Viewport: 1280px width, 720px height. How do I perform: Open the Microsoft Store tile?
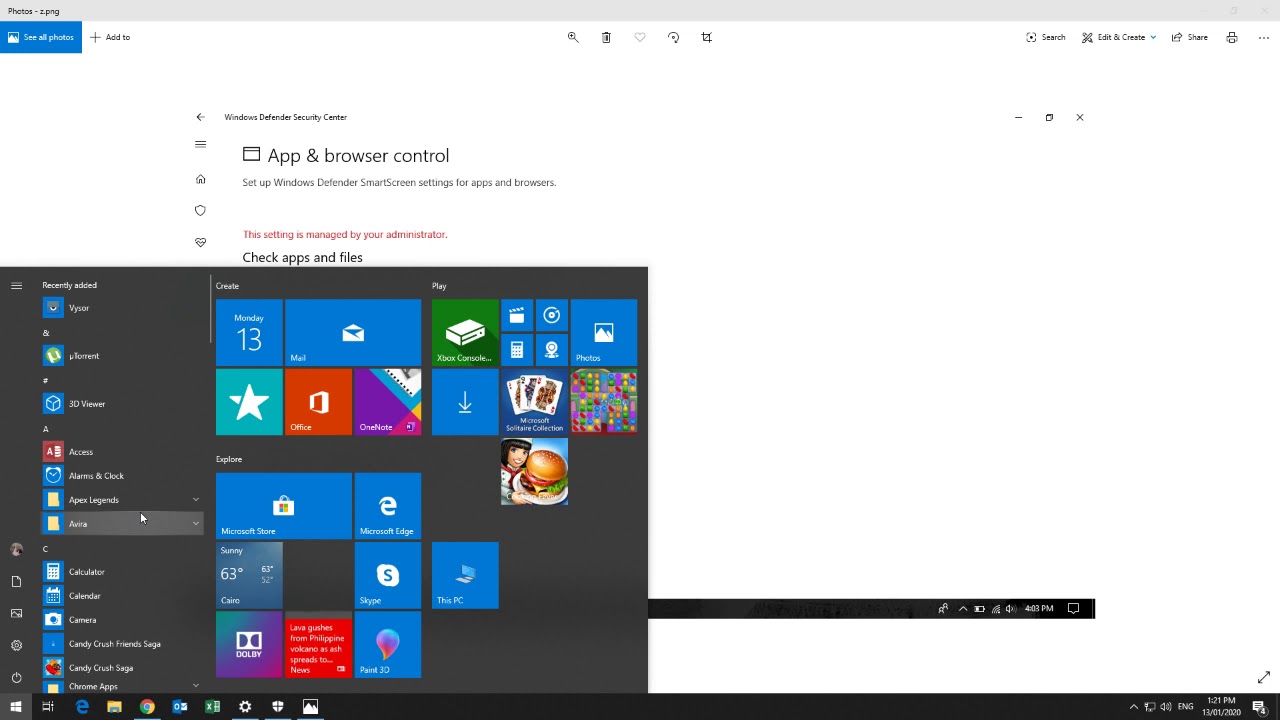(284, 506)
